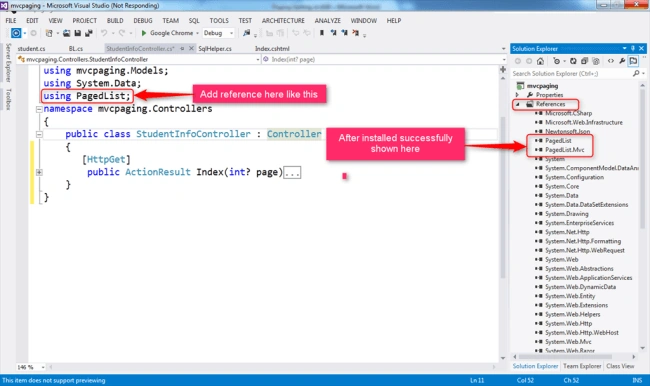Open the TOOLS menu

[219, 20]
